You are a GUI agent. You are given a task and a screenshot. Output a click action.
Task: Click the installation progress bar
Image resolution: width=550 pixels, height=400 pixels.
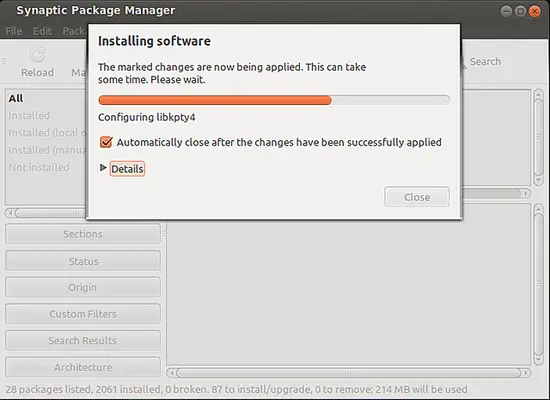pyautogui.click(x=274, y=100)
